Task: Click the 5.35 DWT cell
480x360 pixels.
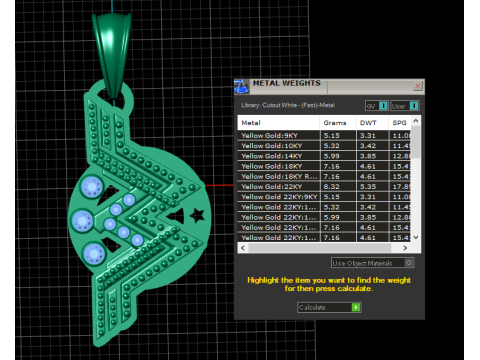Action: pyautogui.click(x=372, y=187)
